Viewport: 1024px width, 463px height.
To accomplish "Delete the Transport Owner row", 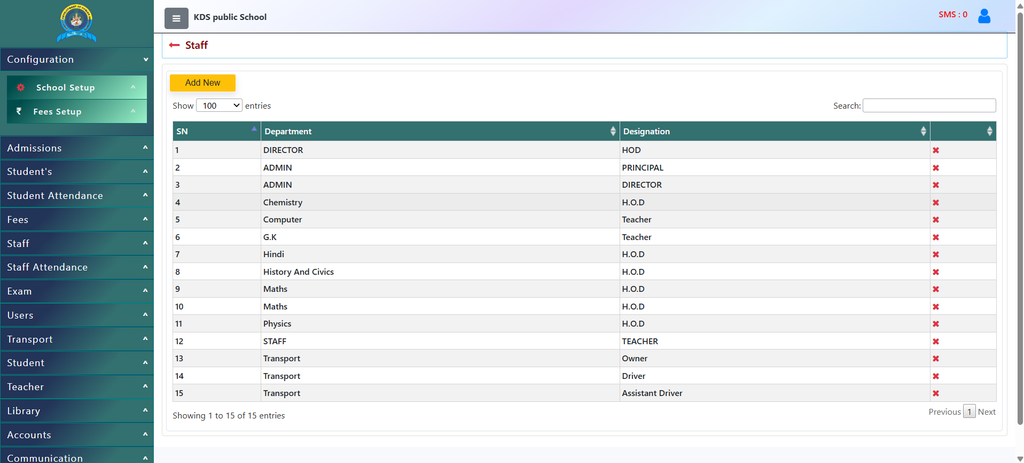I will (x=935, y=359).
